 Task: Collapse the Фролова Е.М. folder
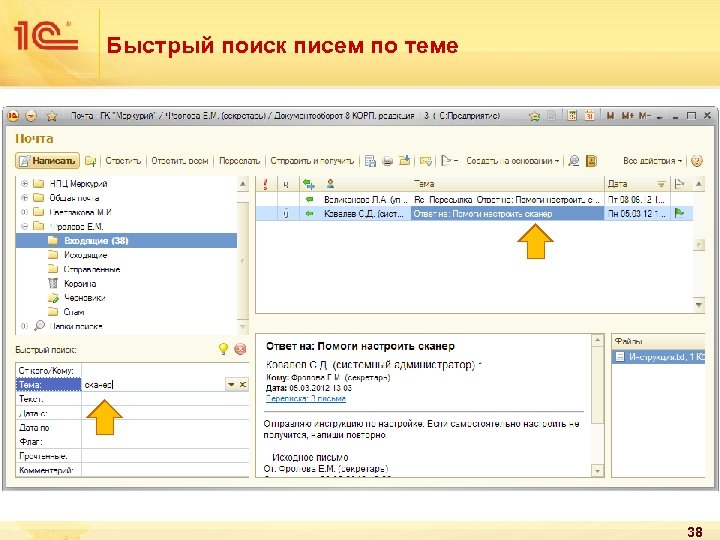click(25, 226)
